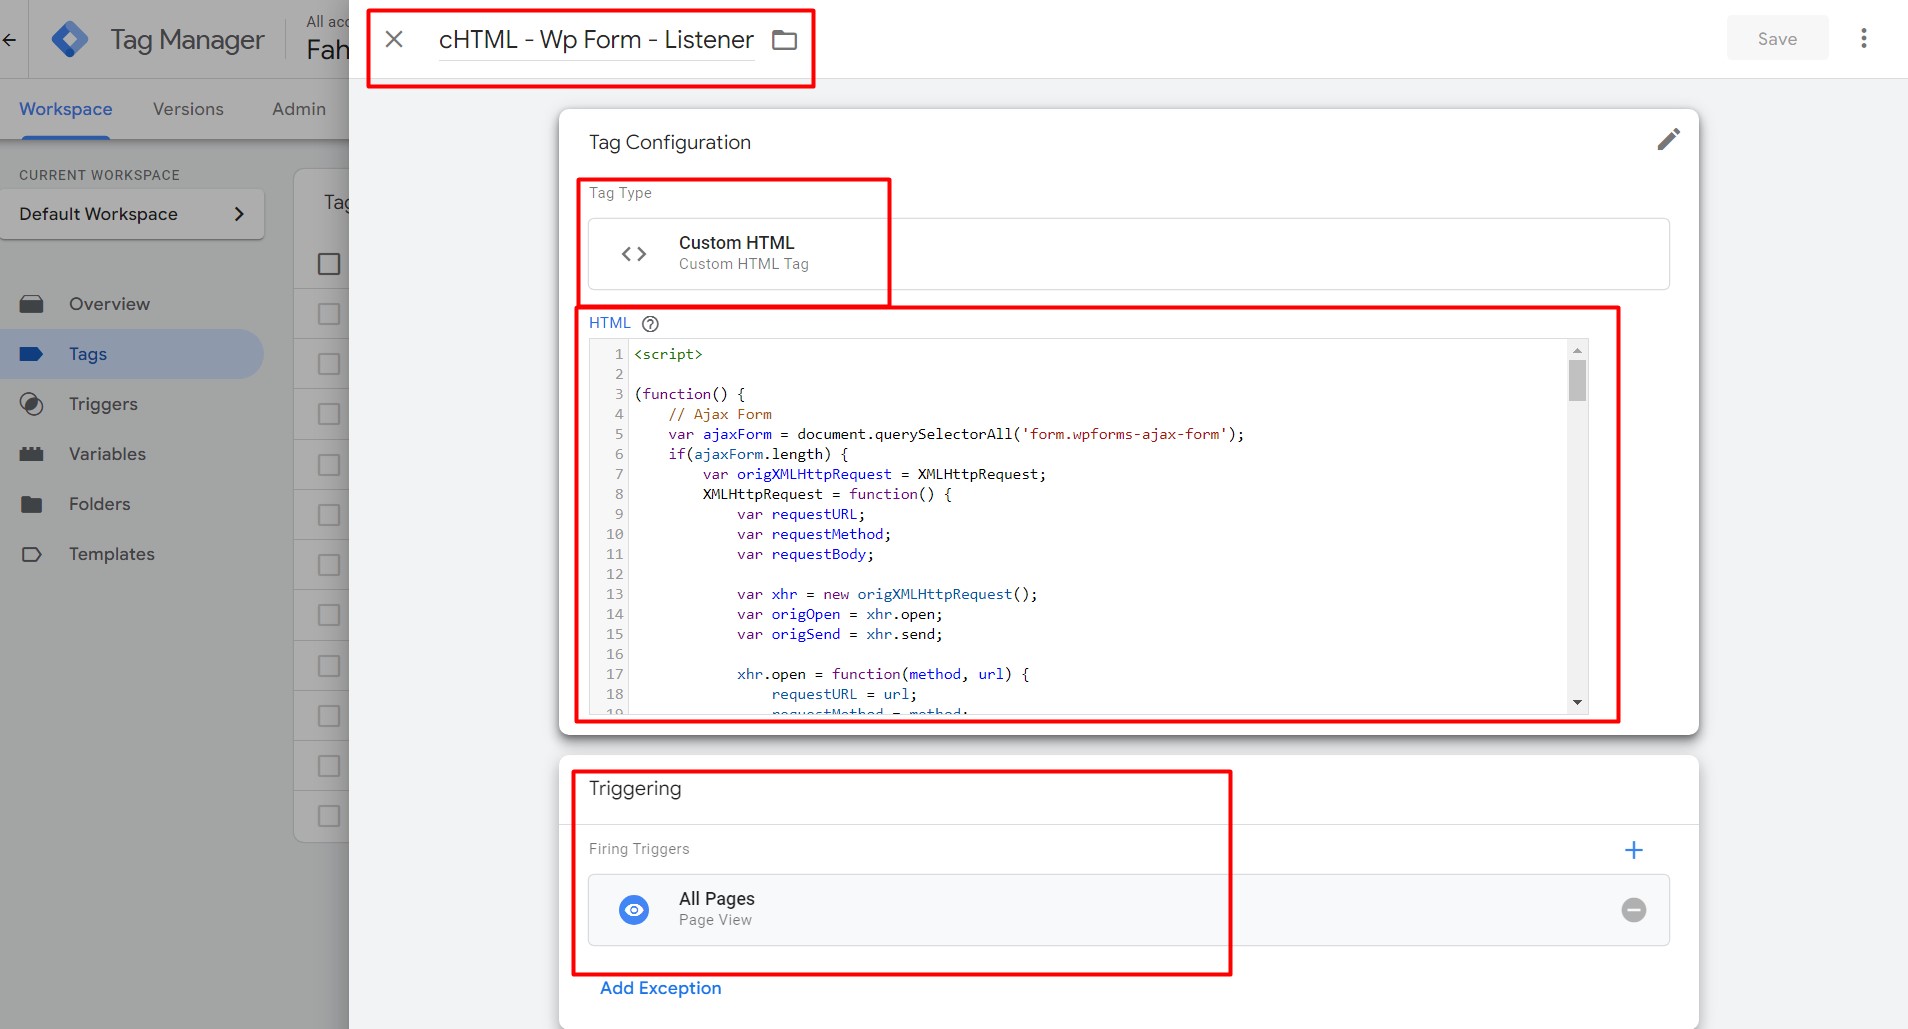1908x1029 pixels.
Task: Open Templates in the sidebar
Action: click(131, 554)
